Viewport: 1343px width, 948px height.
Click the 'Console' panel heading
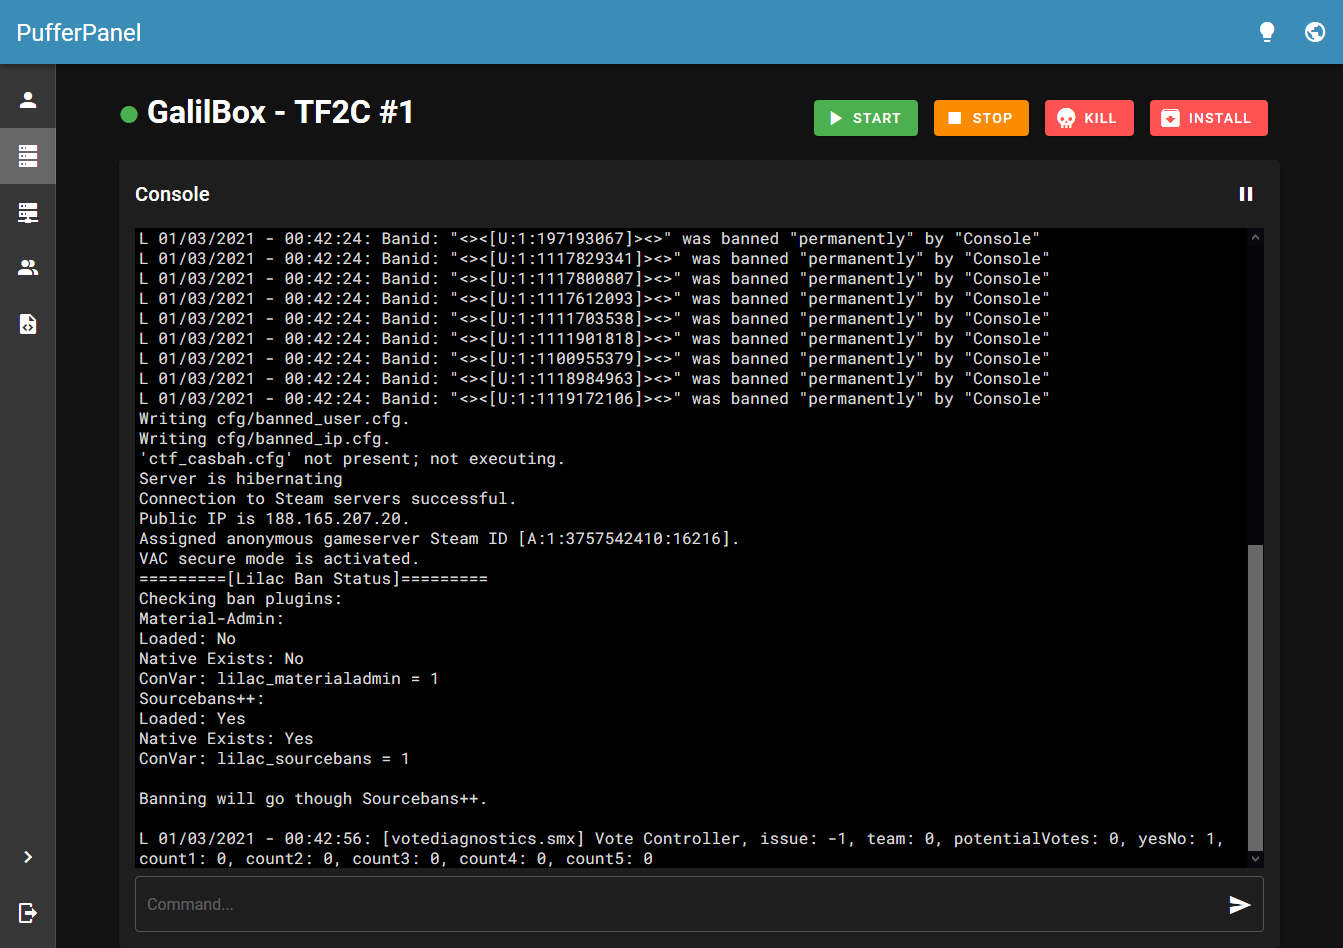point(172,194)
